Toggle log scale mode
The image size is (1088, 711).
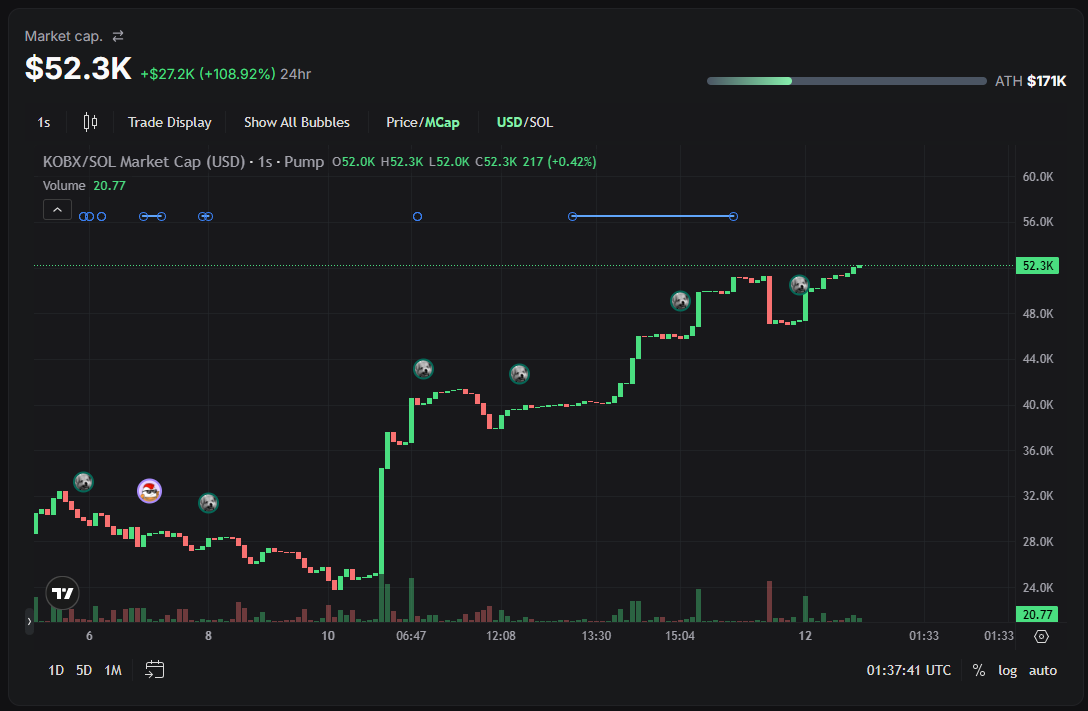pyautogui.click(x=1008, y=670)
